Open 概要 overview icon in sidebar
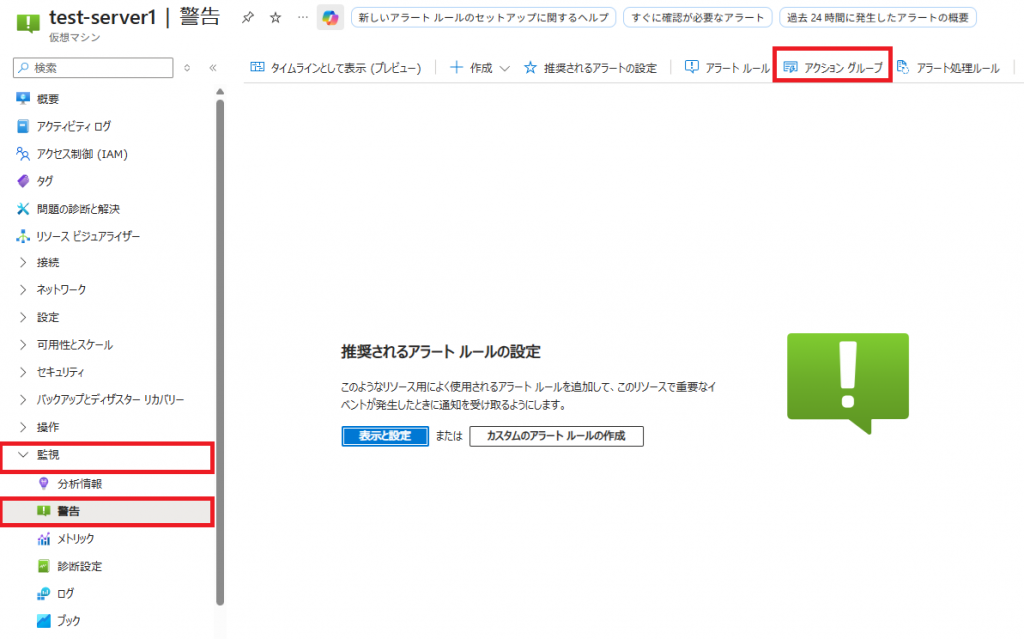The image size is (1024, 639). tap(25, 99)
